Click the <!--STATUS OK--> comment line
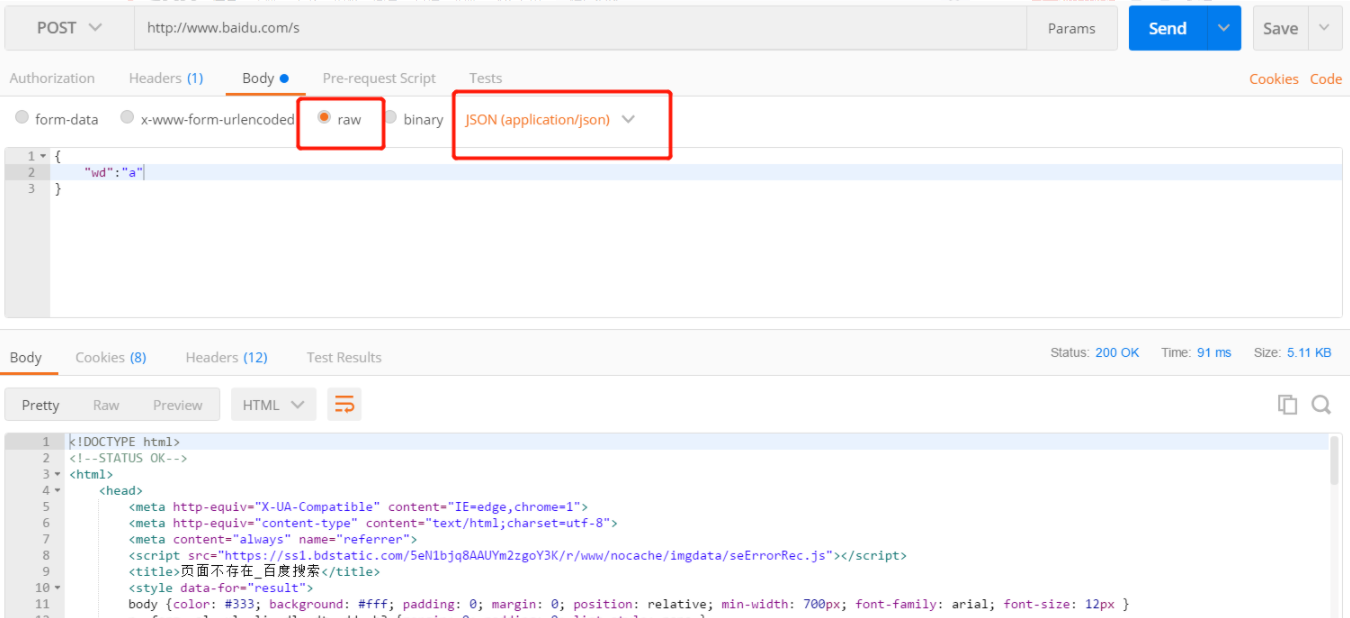Screen dimensions: 1350x618 pyautogui.click(x=128, y=458)
